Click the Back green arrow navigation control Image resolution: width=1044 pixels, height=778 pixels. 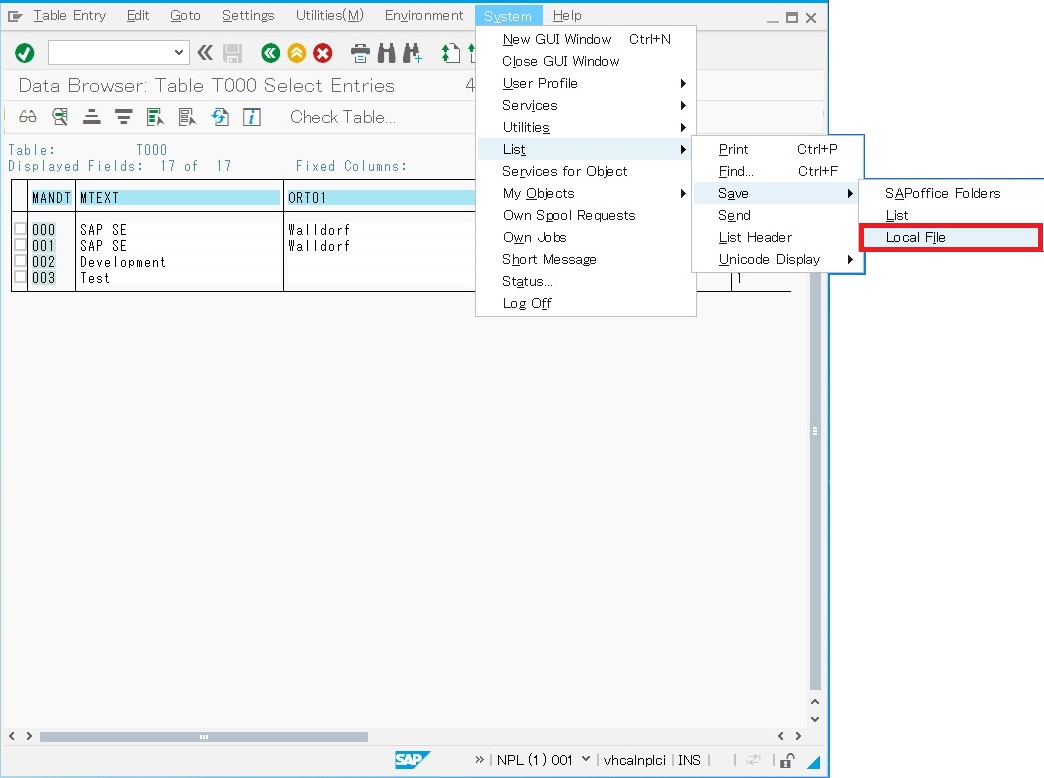(x=270, y=53)
